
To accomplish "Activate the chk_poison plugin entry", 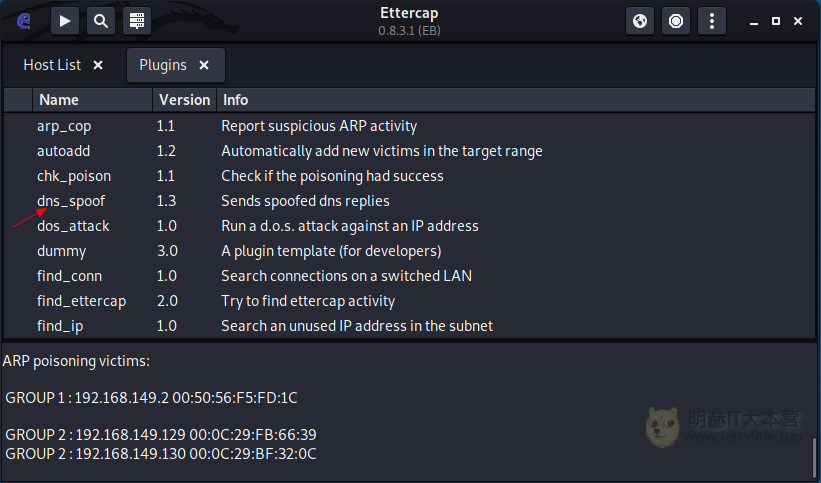I will pos(409,176).
